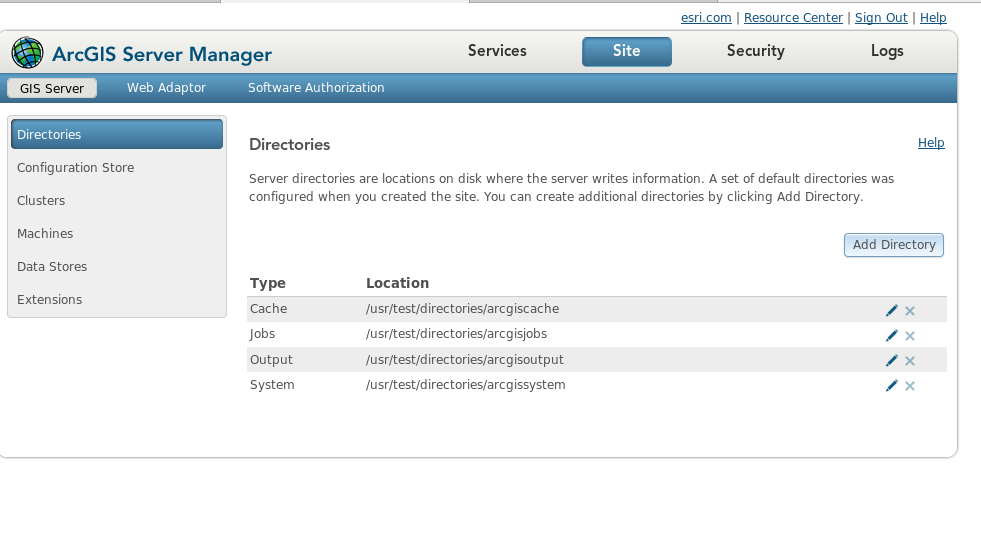
Task: Go to the Security tab
Action: click(756, 51)
